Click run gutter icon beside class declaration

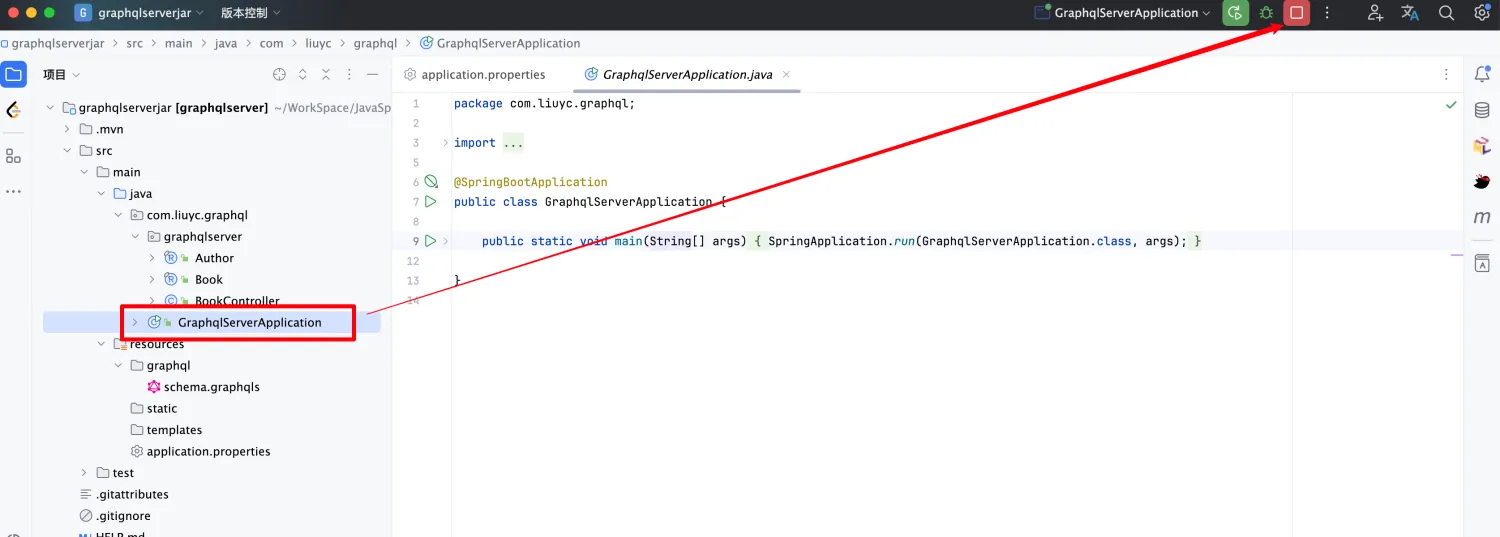point(431,201)
